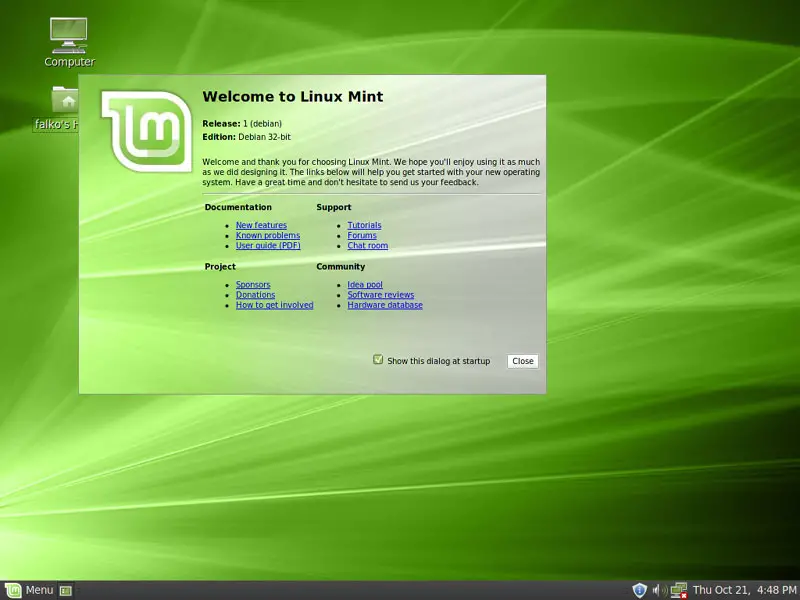800x600 pixels.
Task: Click the Release: 1 (debian) text
Action: (242, 123)
